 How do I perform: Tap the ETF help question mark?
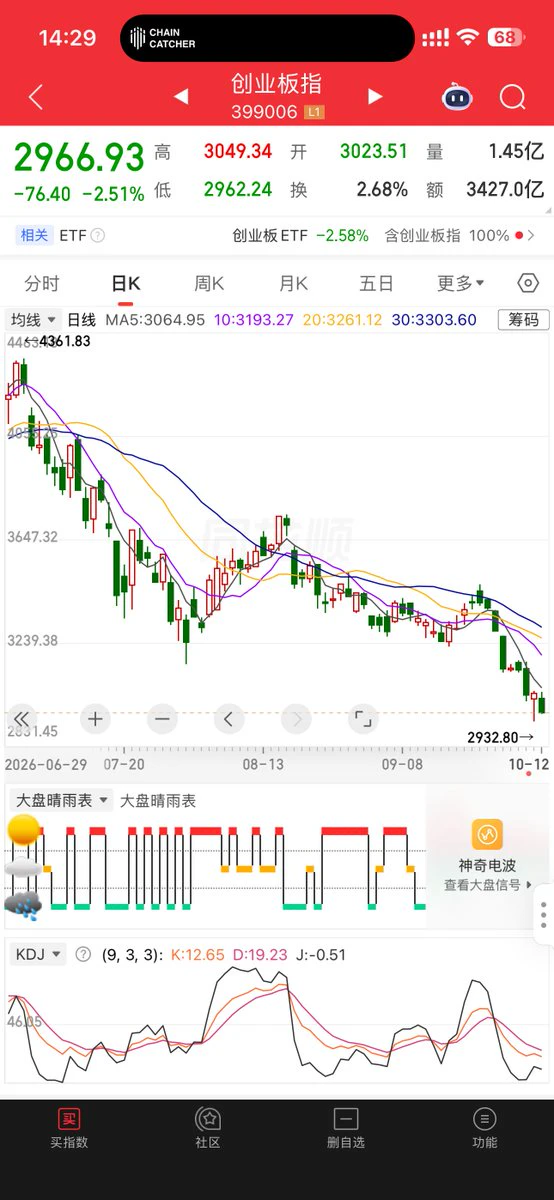(x=98, y=236)
